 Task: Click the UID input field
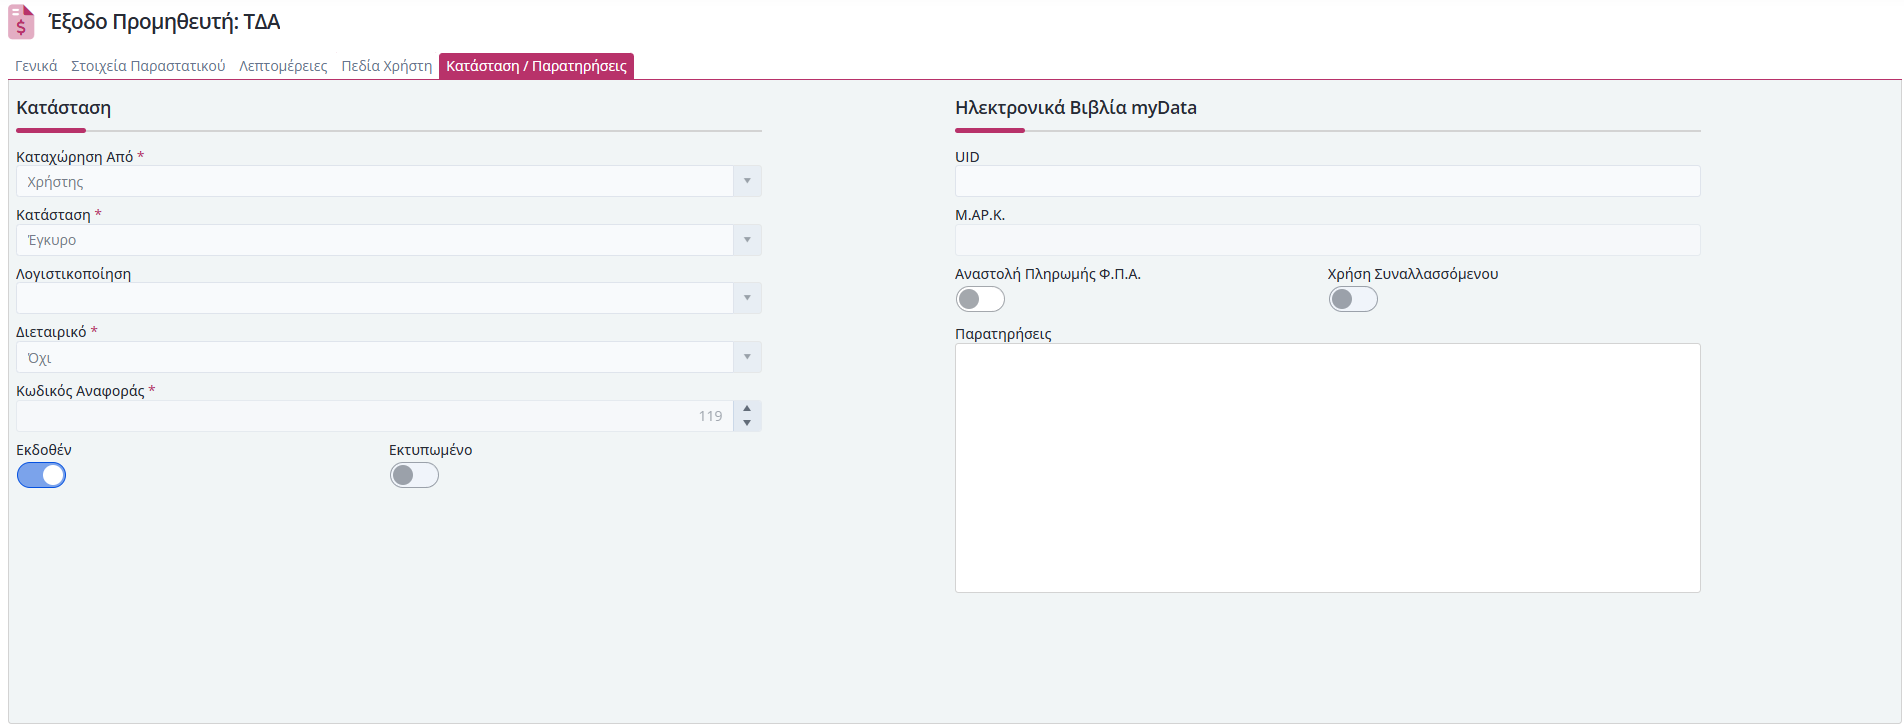1327,181
